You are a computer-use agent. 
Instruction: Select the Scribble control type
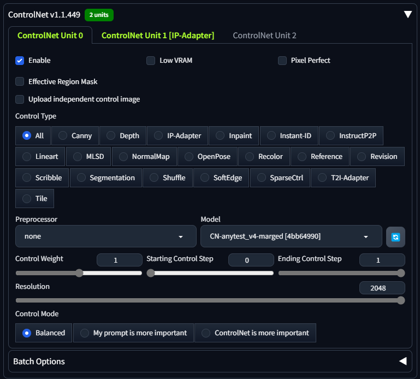[x=42, y=178]
